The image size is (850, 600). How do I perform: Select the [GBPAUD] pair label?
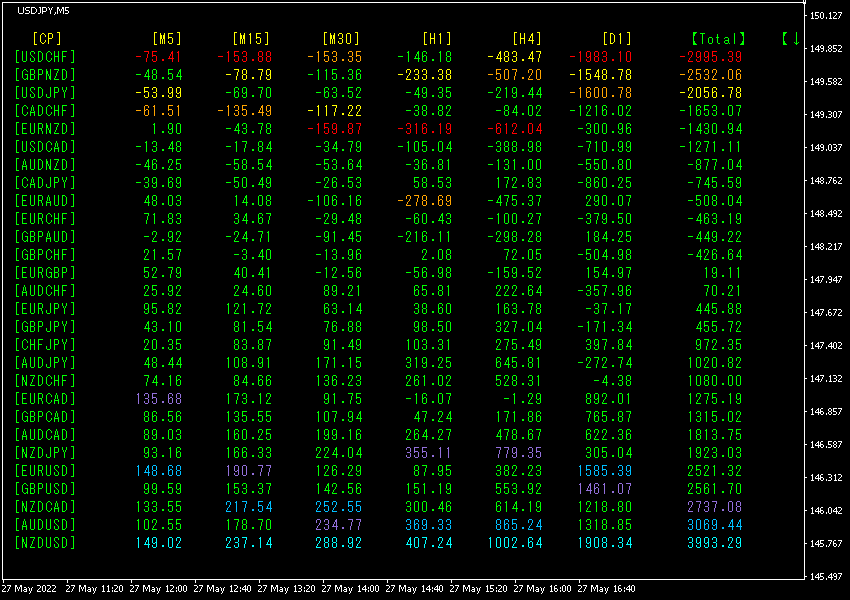point(45,237)
